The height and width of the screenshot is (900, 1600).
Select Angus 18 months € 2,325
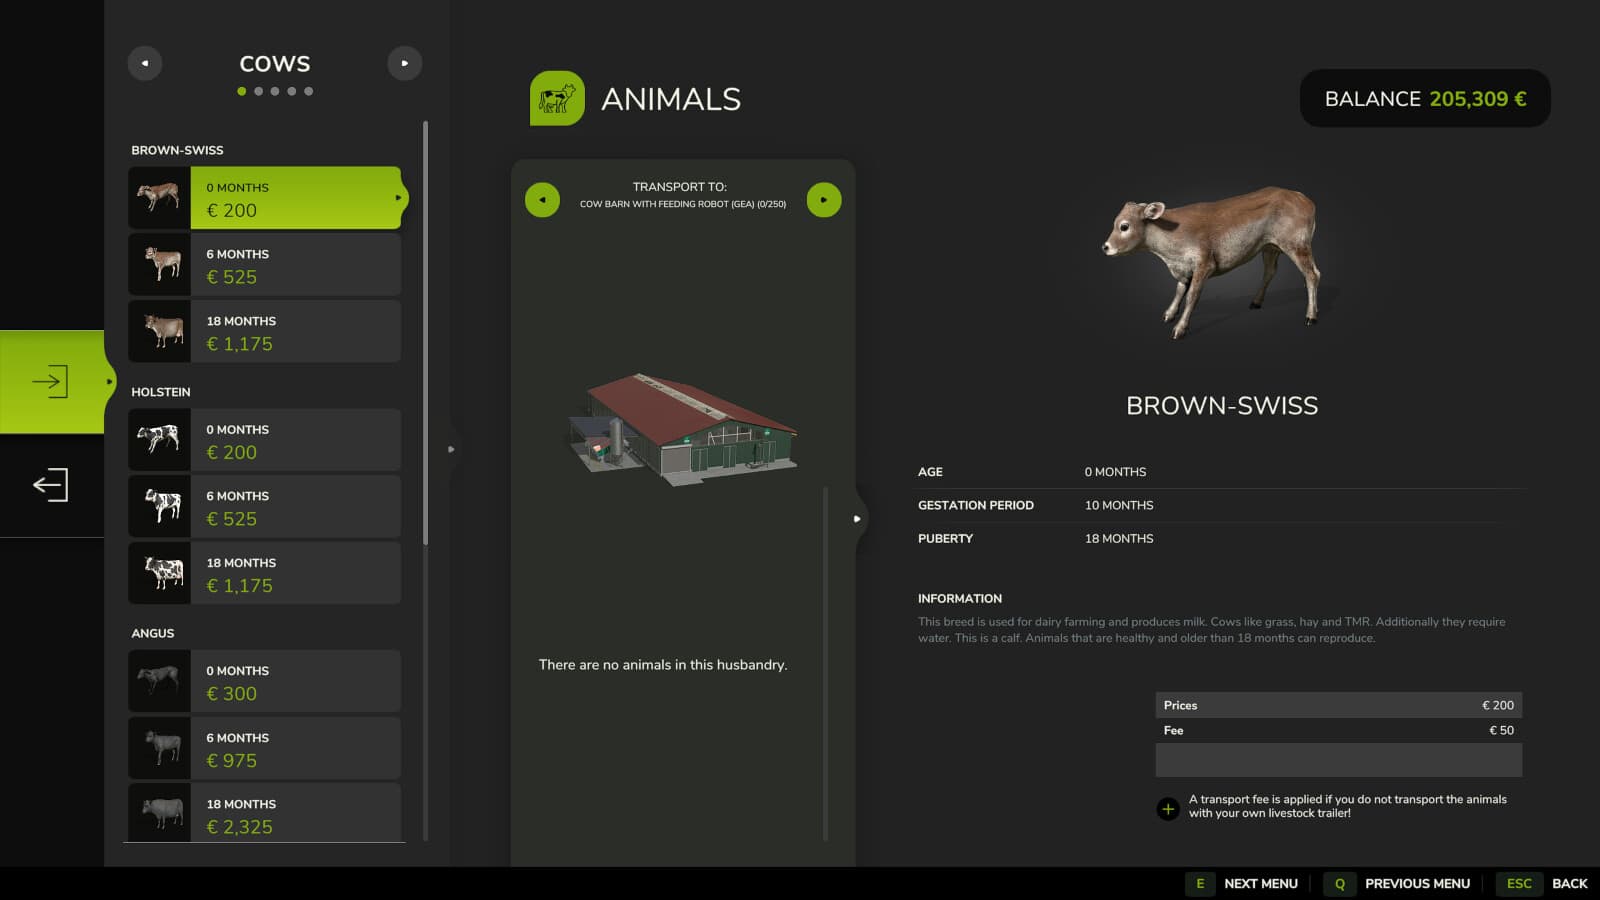(x=264, y=813)
